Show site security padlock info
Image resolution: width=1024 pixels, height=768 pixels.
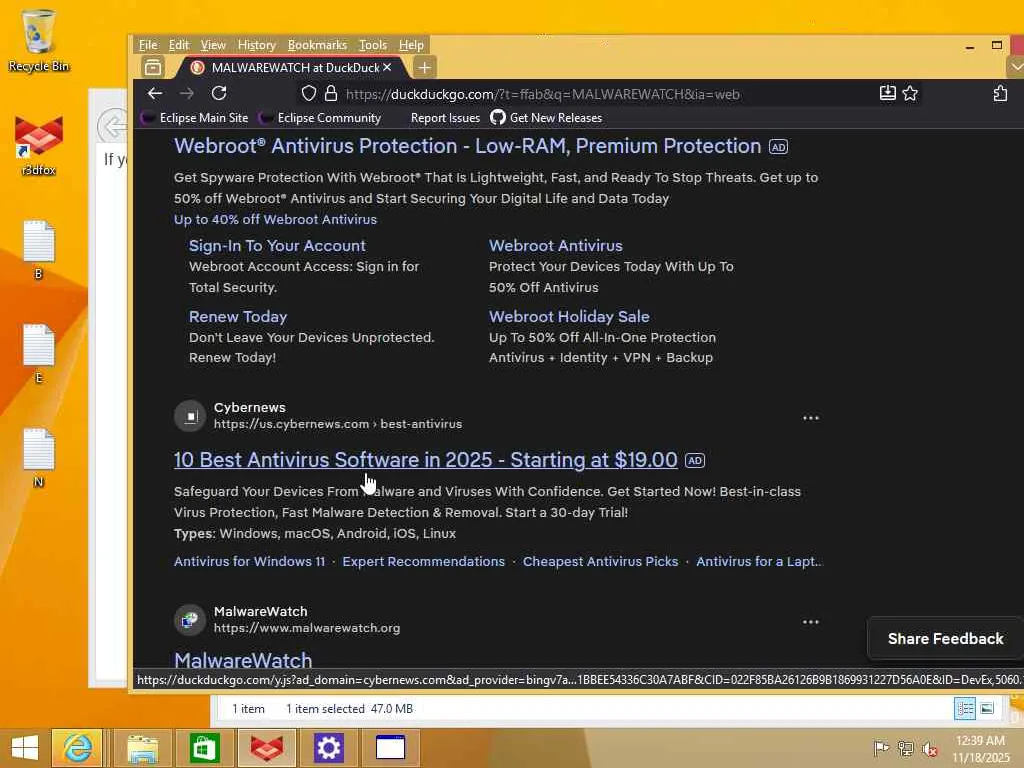pos(331,93)
